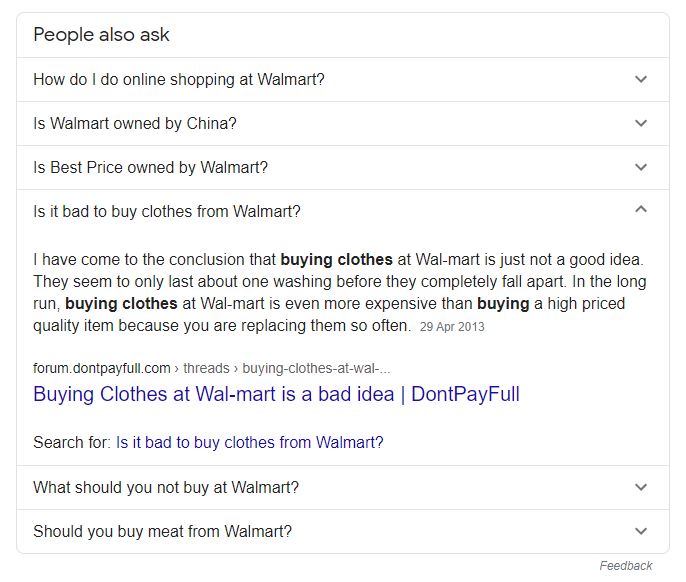Open the 'Buying Clothes at Wal-mart is a bad idea' link
Image resolution: width=686 pixels, height=582 pixels.
(276, 393)
